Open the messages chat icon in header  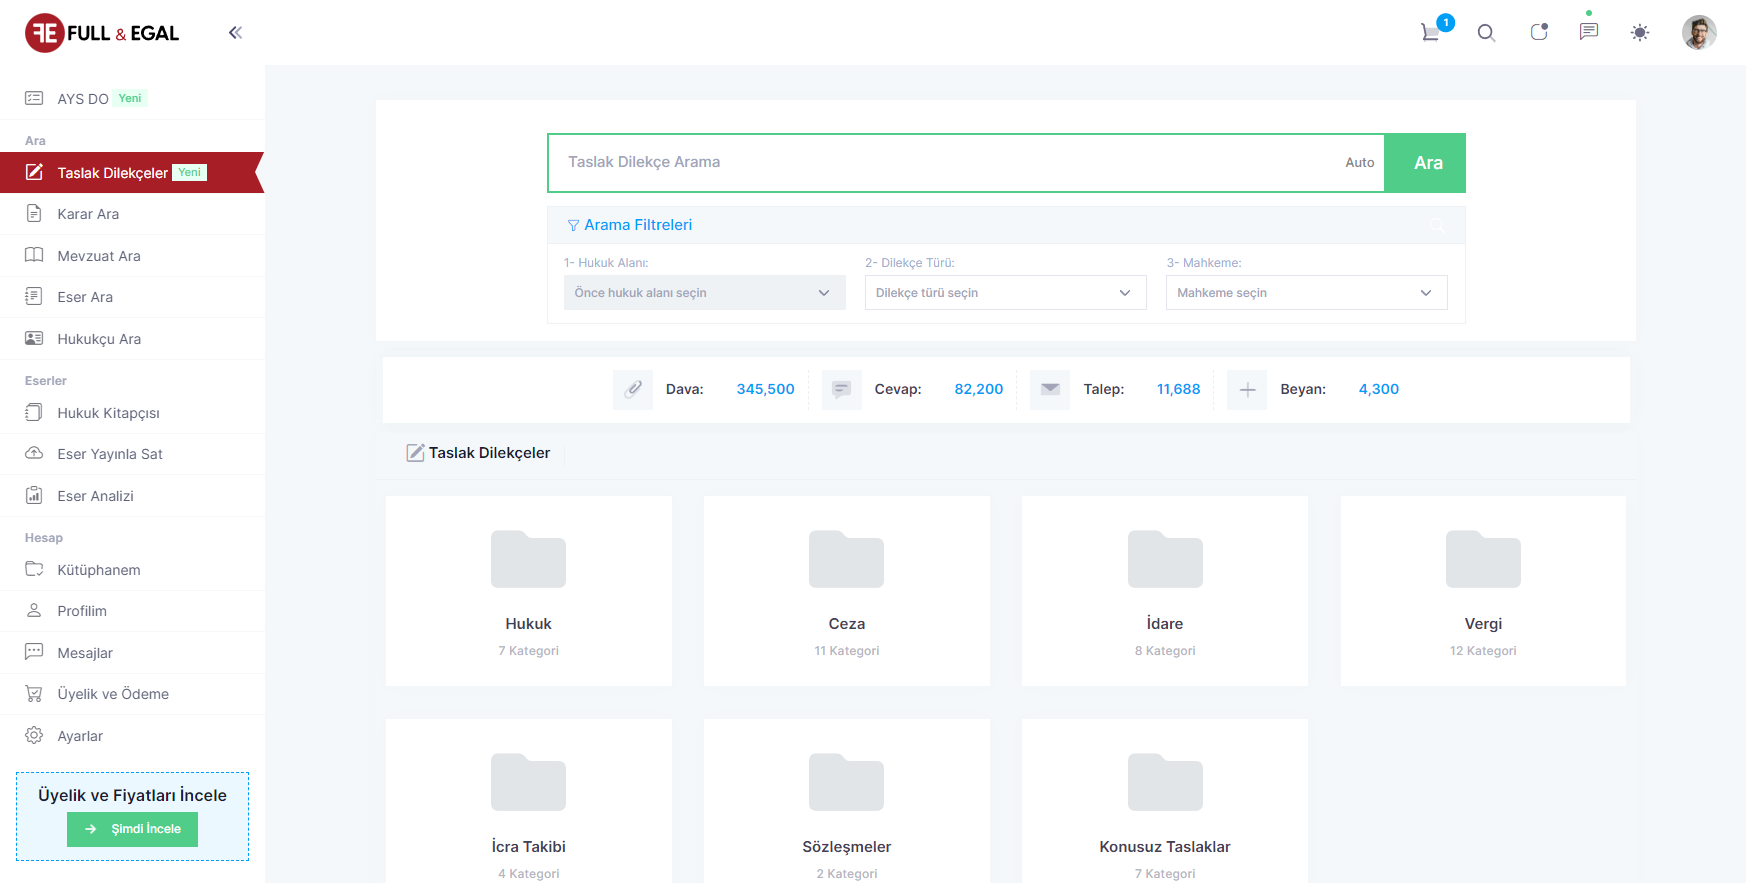(1588, 32)
